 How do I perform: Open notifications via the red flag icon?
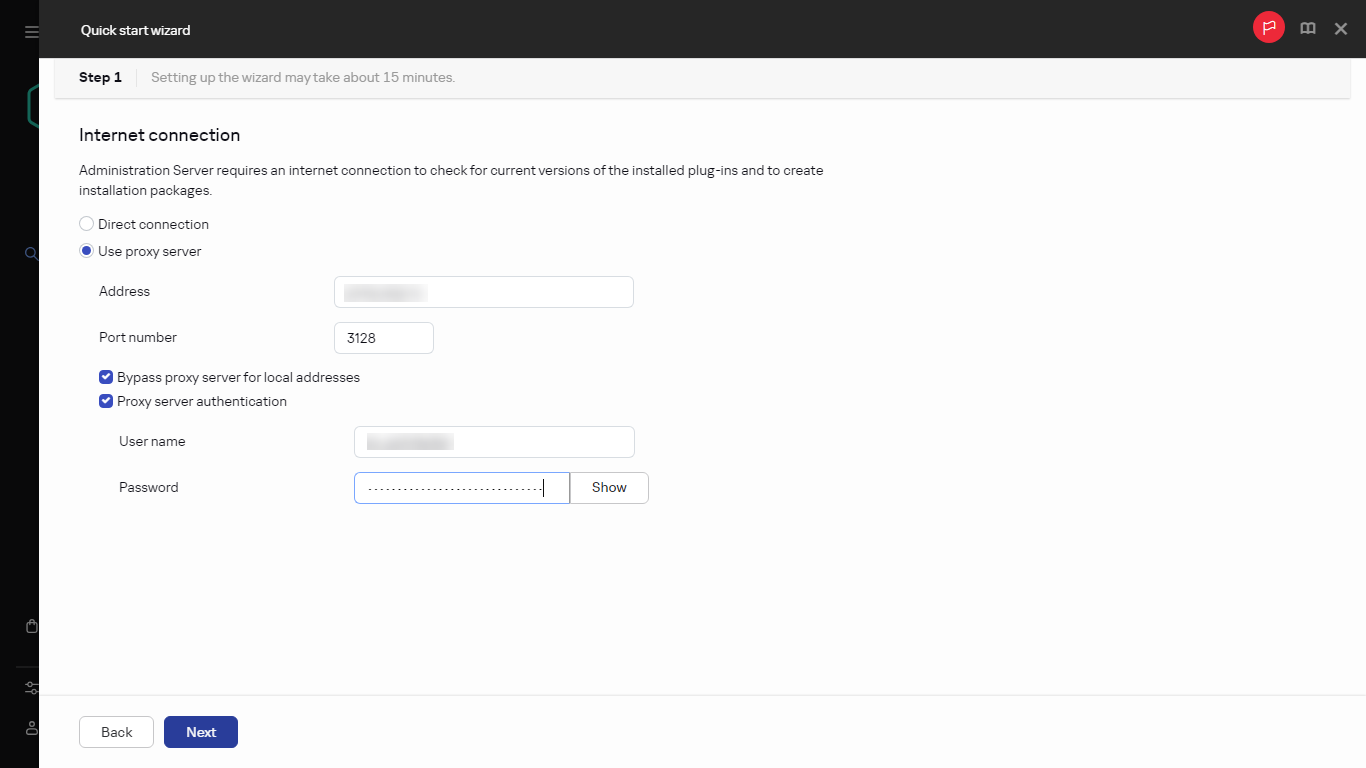pos(1268,28)
